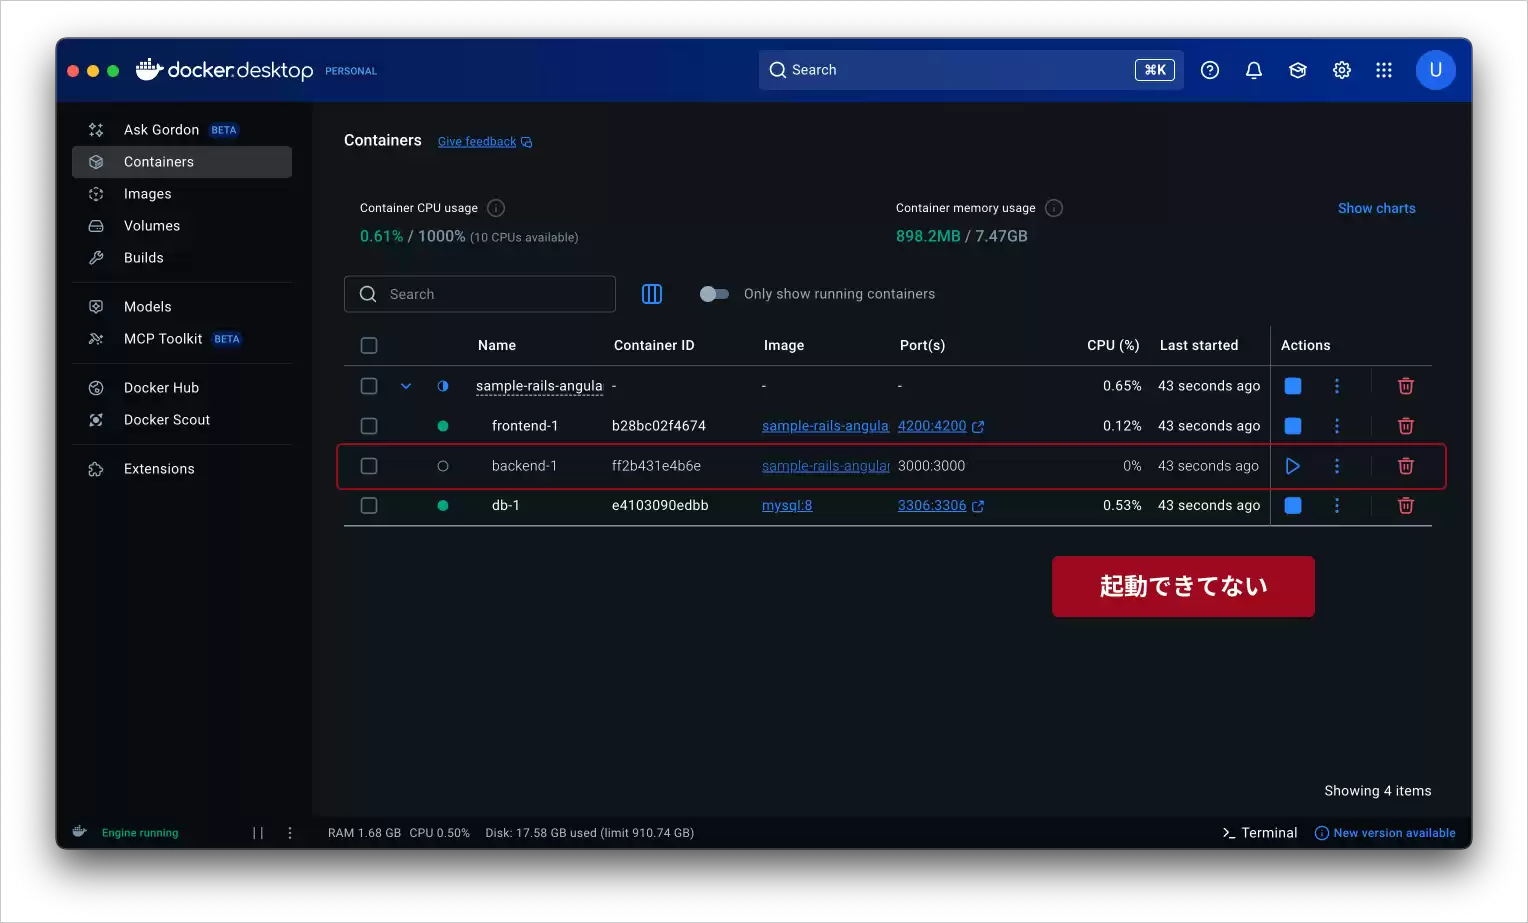
Task: Toggle Only show running containers
Action: [714, 294]
